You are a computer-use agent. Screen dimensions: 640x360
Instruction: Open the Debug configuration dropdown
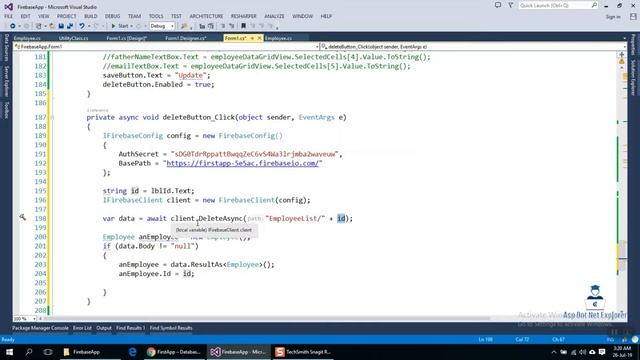pyautogui.click(x=162, y=26)
